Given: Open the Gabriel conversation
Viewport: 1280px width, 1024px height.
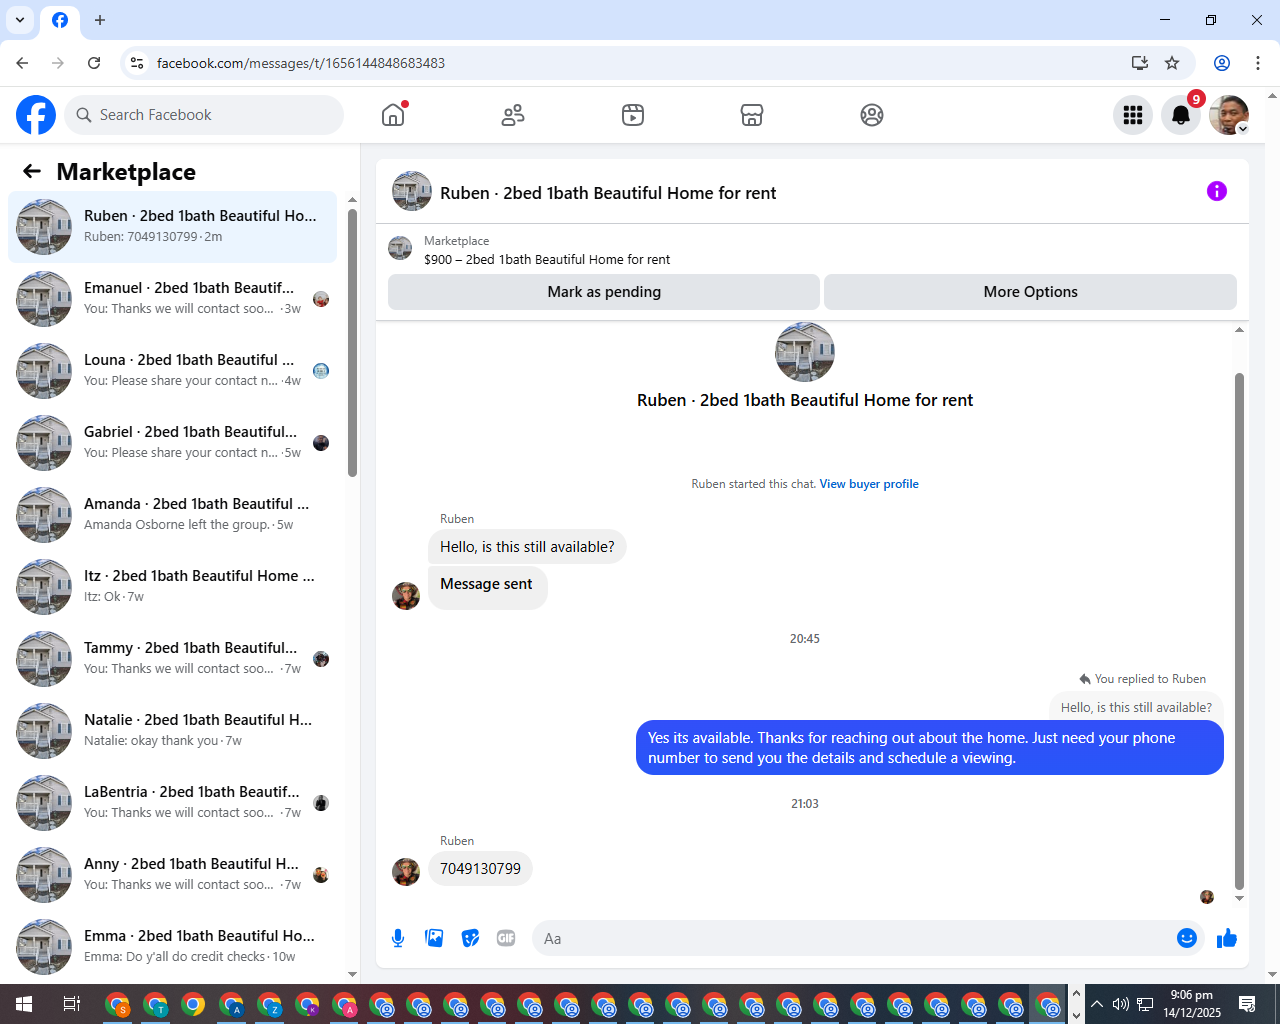Looking at the screenshot, I should (x=172, y=443).
